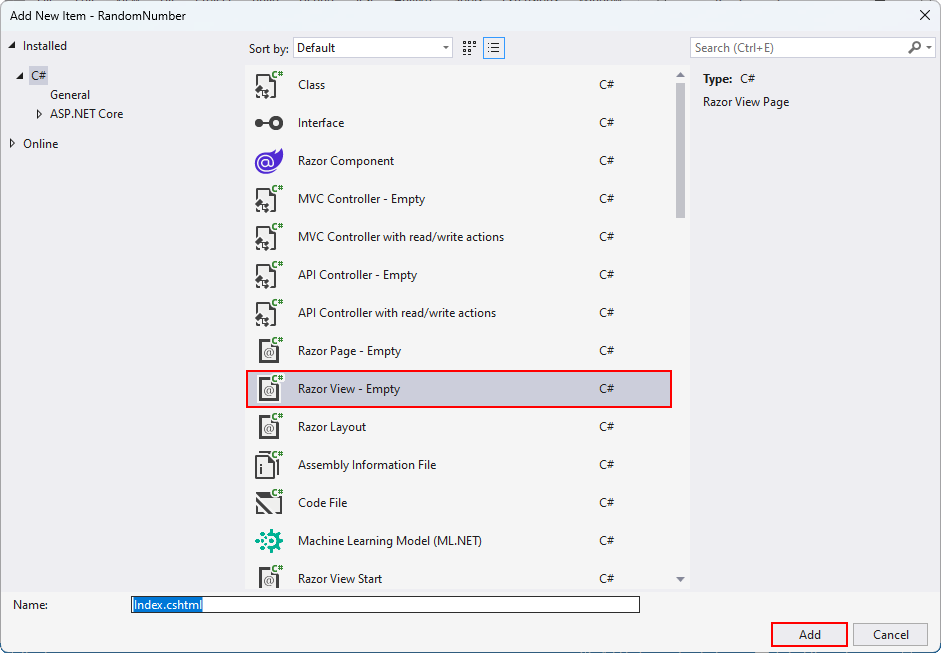Select the Razor Component template icon
941x653 pixels.
[268, 160]
